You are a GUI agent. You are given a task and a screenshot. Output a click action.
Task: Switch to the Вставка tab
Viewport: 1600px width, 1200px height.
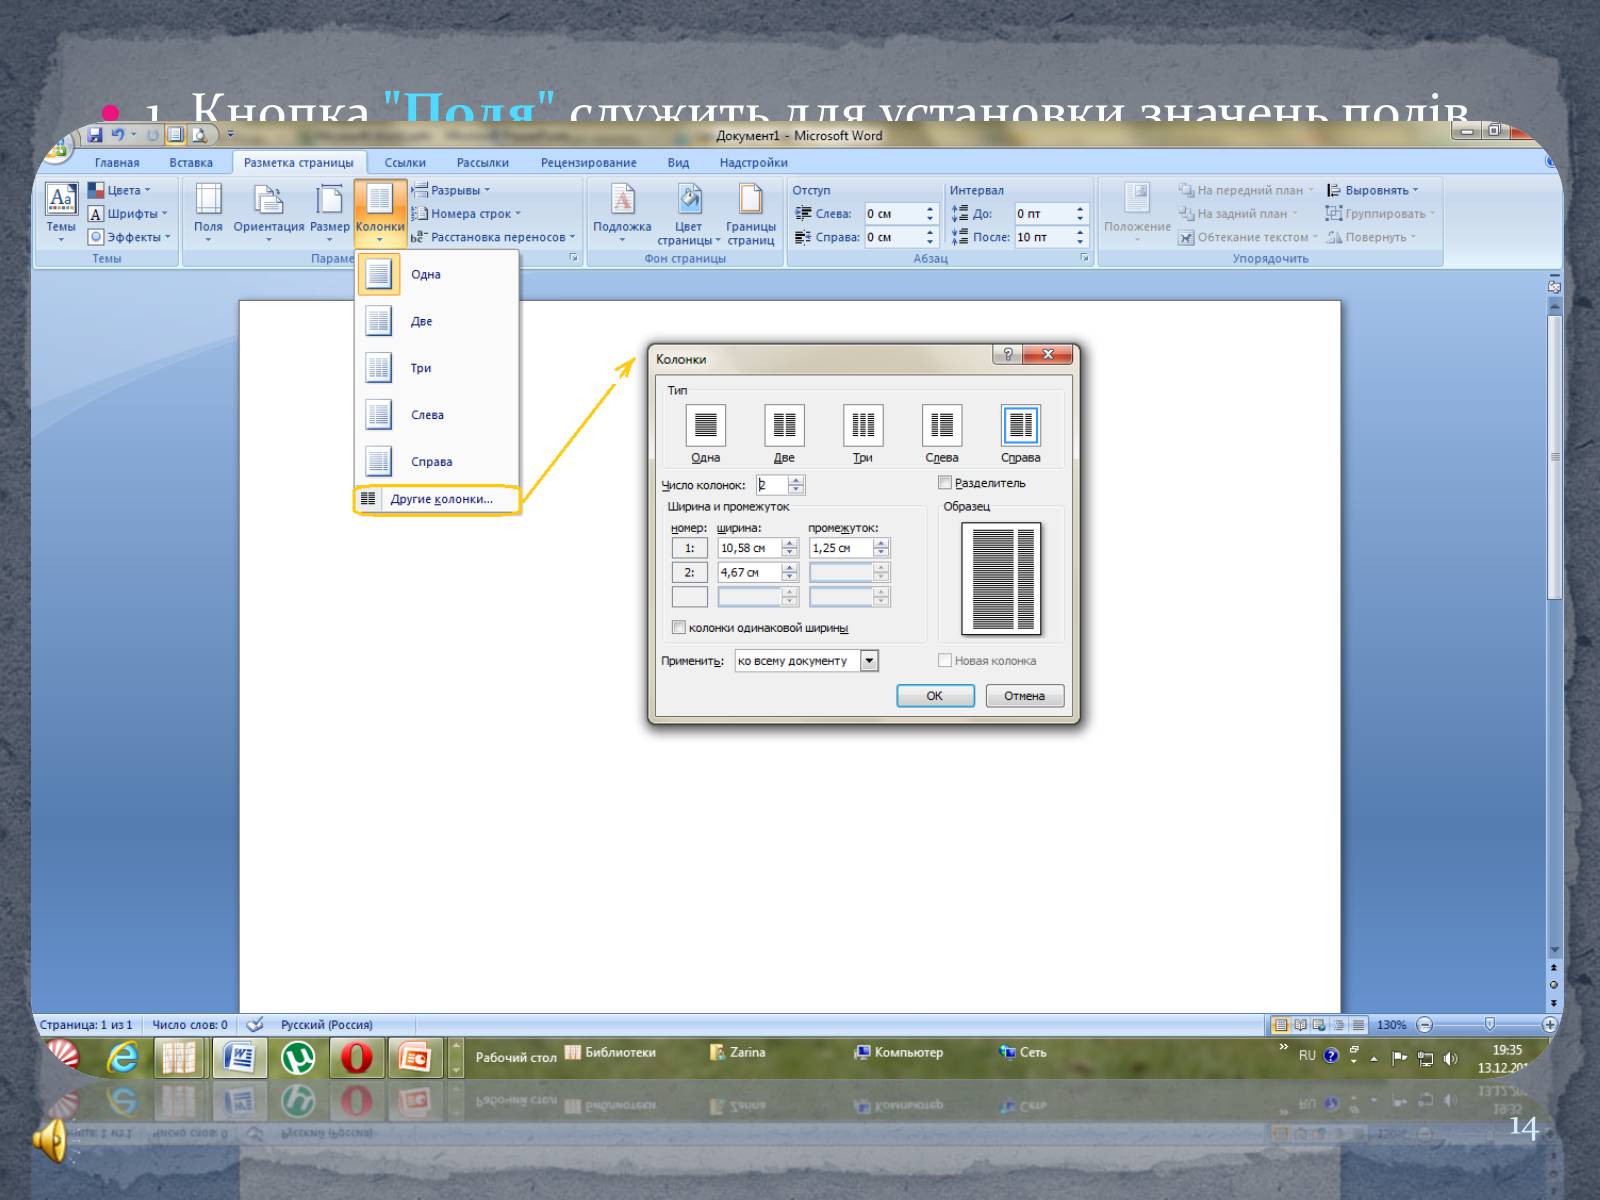pyautogui.click(x=191, y=162)
